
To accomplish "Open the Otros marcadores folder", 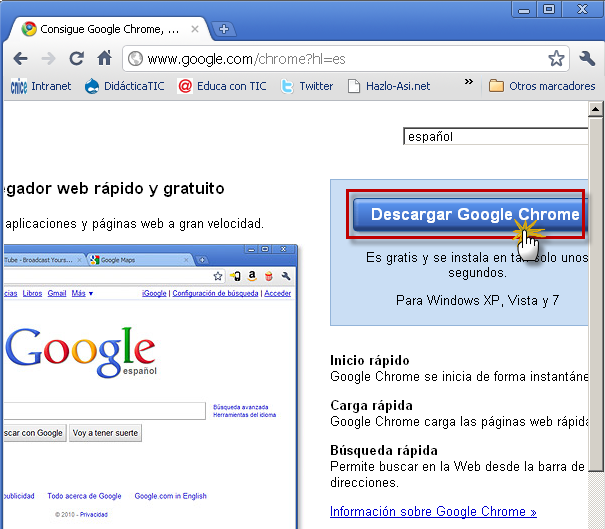I will click(541, 86).
